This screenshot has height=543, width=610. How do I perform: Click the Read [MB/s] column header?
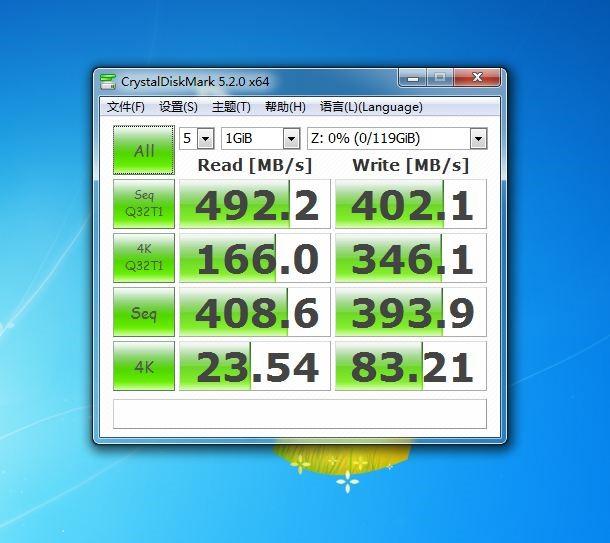[255, 165]
